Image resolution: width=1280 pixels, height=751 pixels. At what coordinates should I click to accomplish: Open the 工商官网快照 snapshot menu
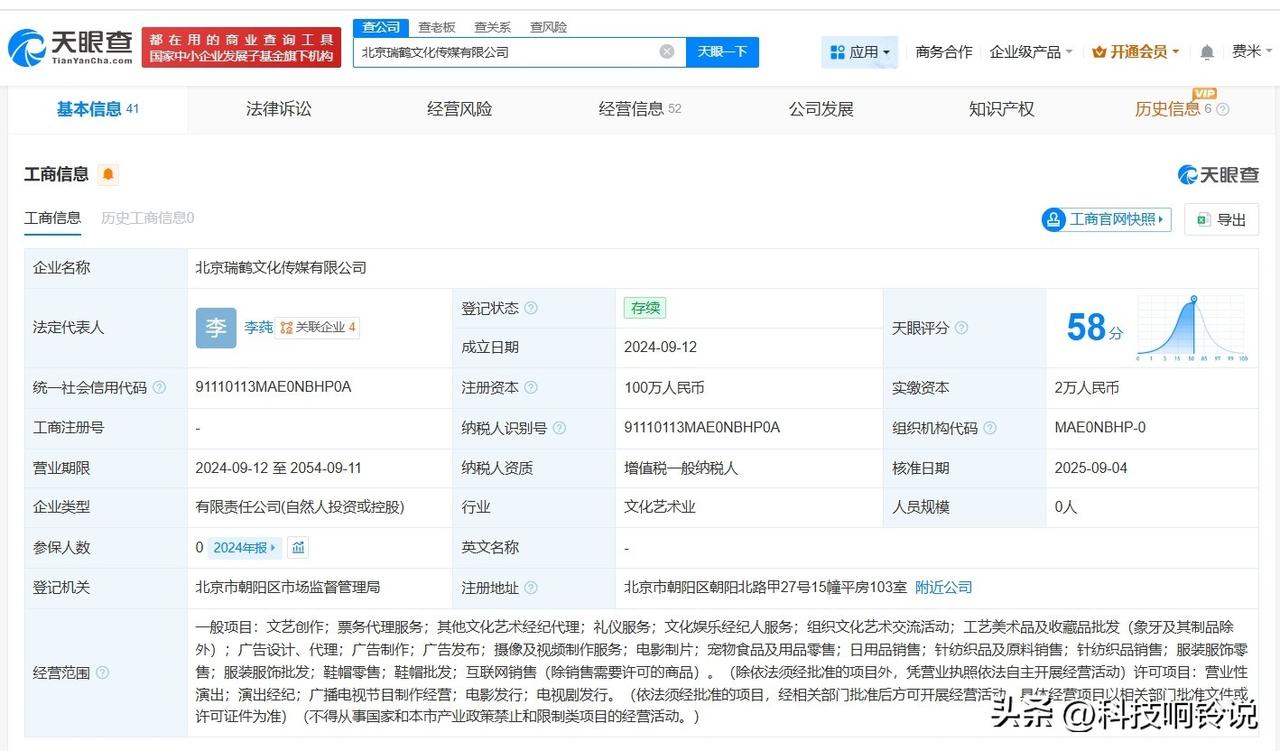point(1106,220)
